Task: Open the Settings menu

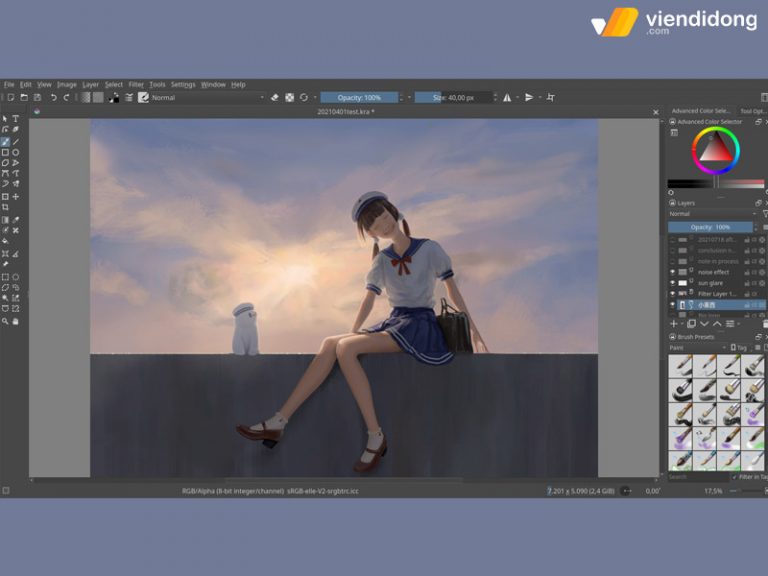Action: (183, 84)
